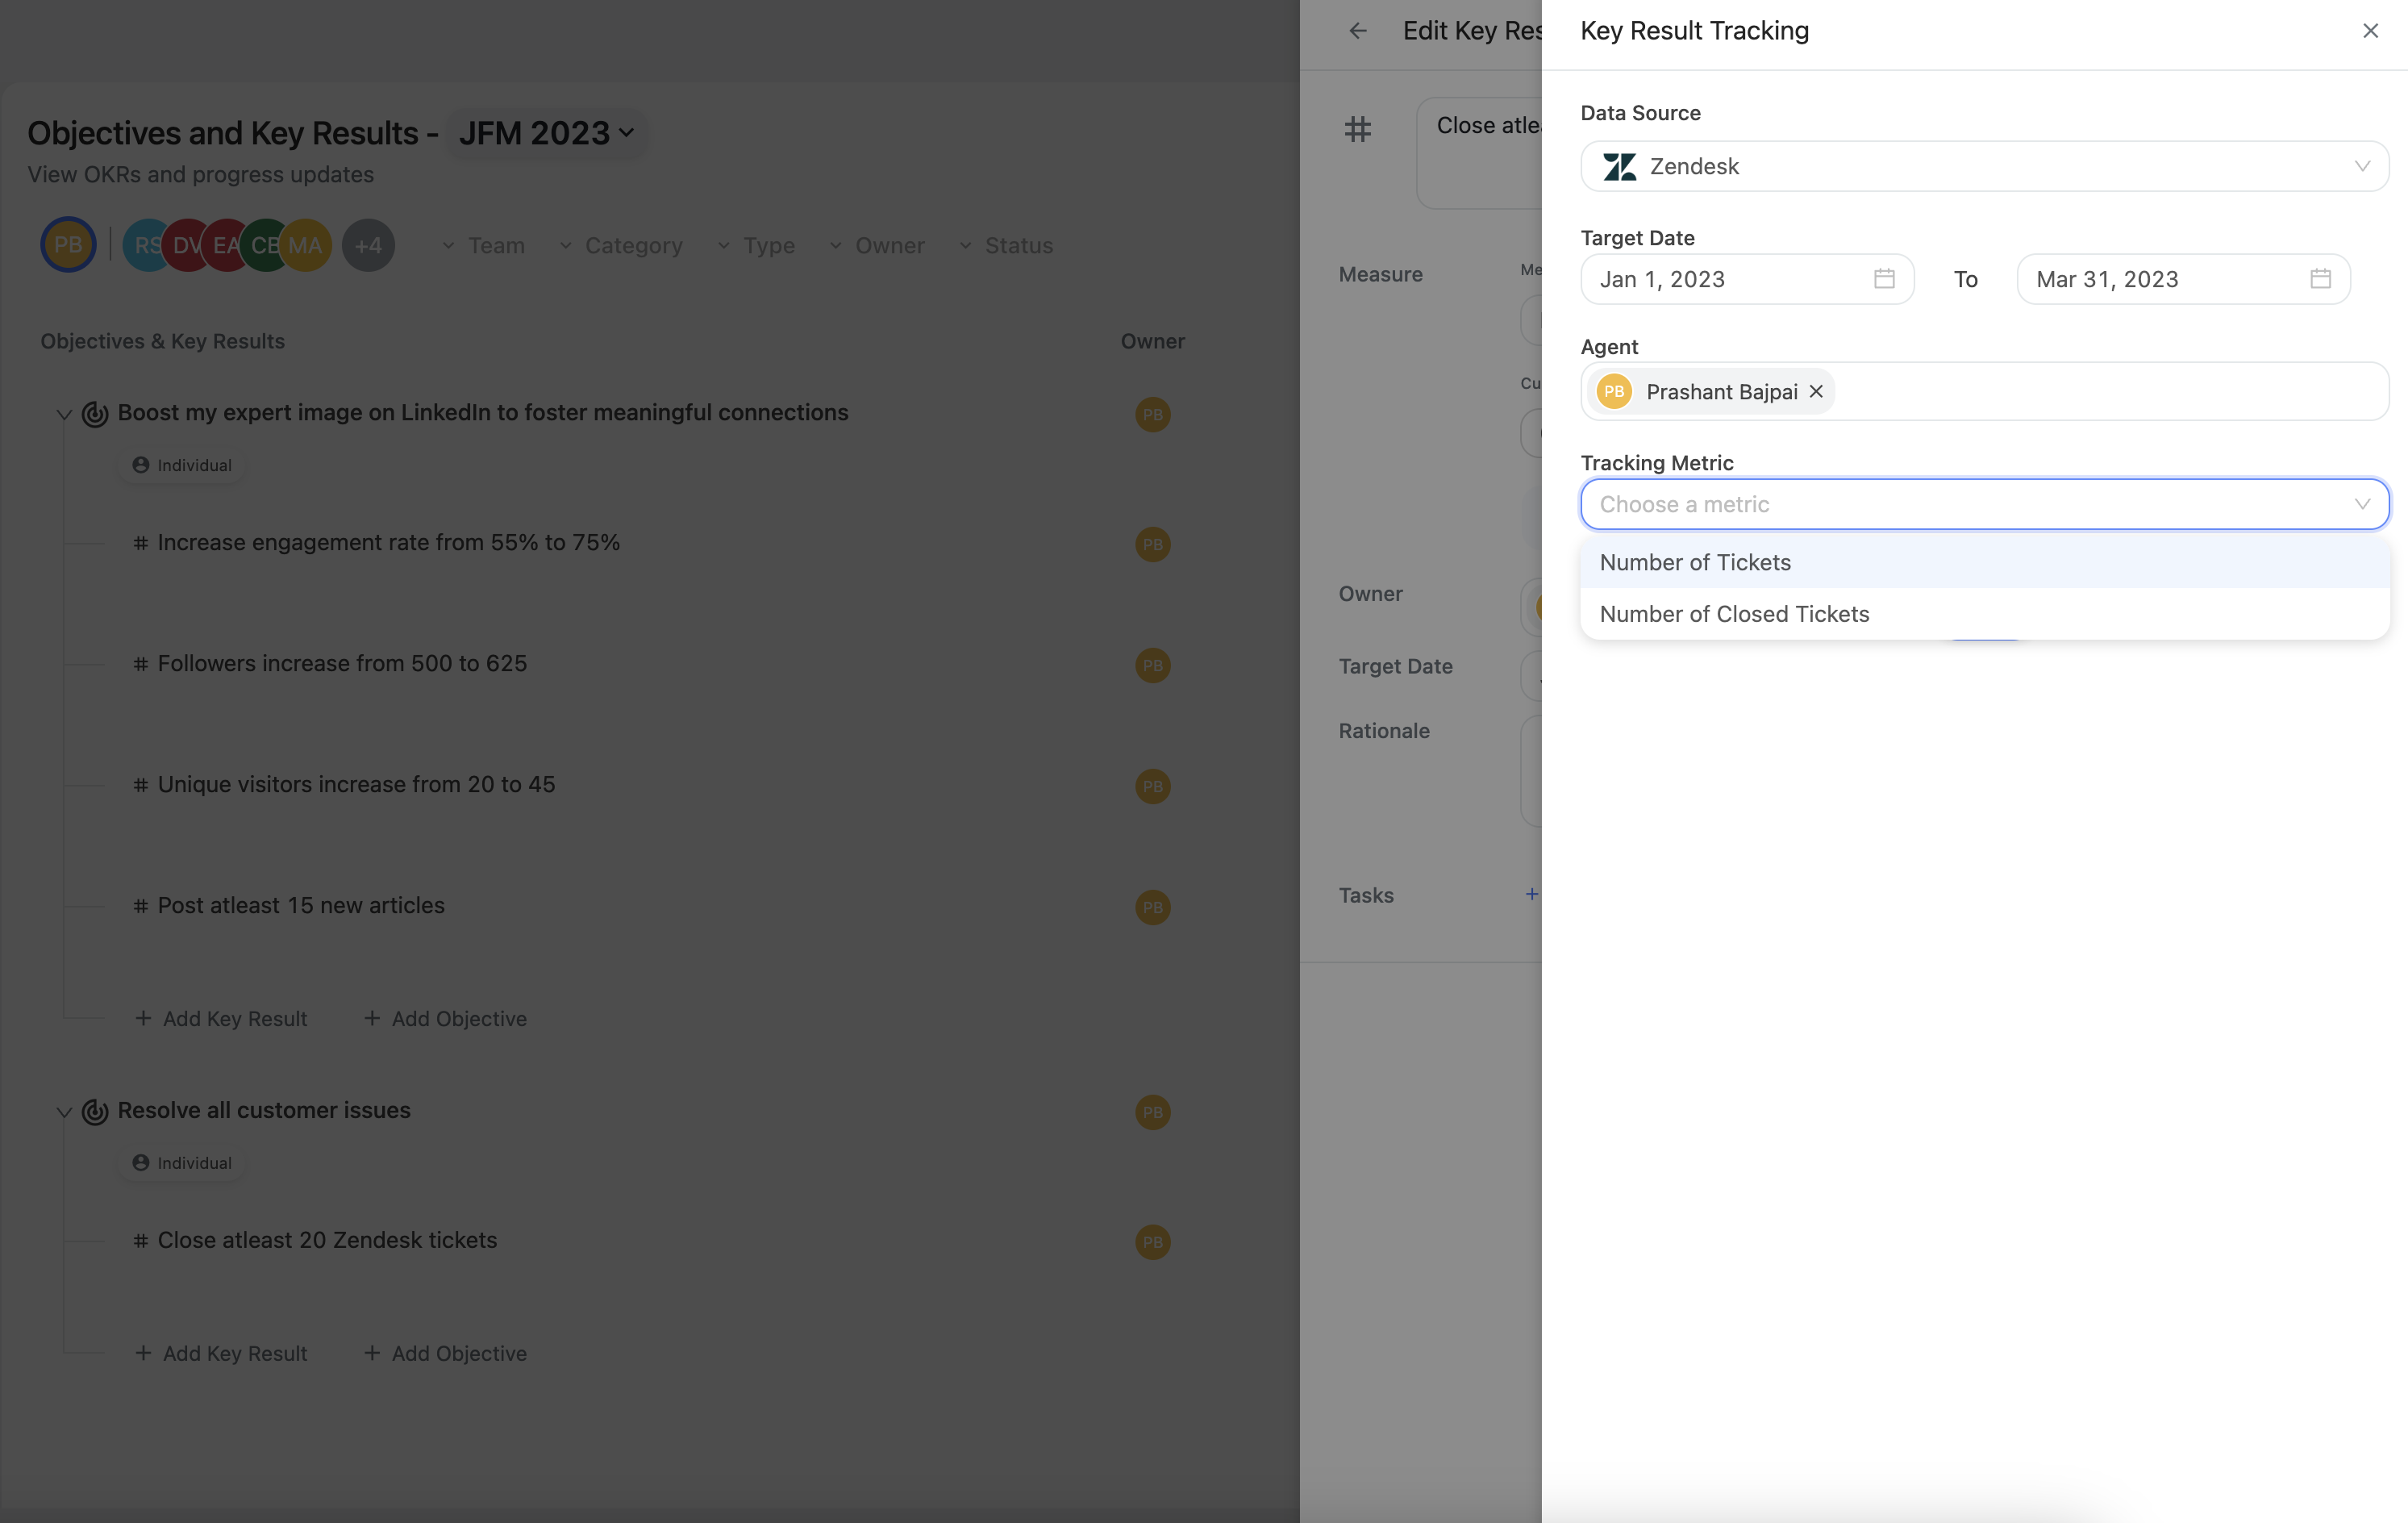Screen dimensions: 2408x1523
Task: Click the Jan 1, 2023 start date field
Action: pyautogui.click(x=1747, y=279)
